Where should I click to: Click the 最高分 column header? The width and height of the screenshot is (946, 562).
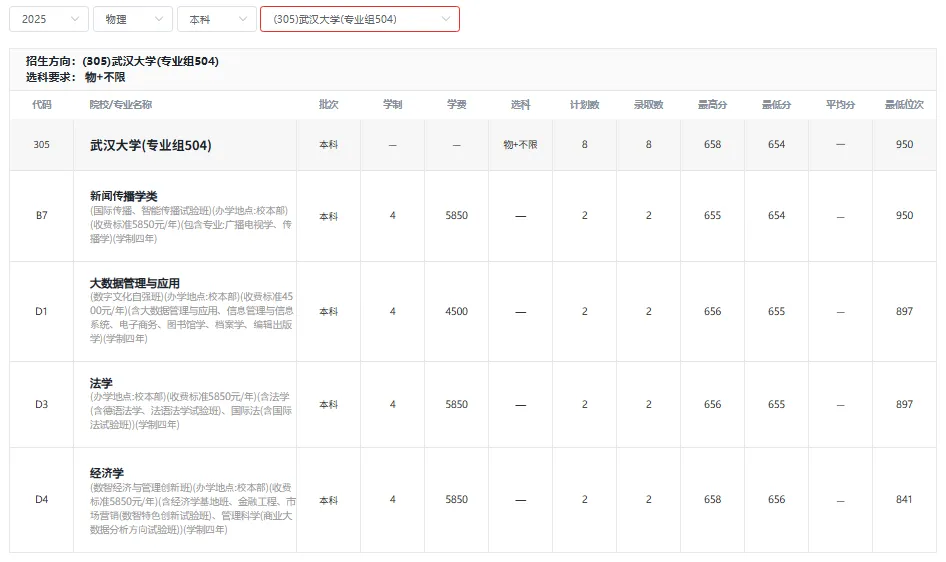pos(712,104)
